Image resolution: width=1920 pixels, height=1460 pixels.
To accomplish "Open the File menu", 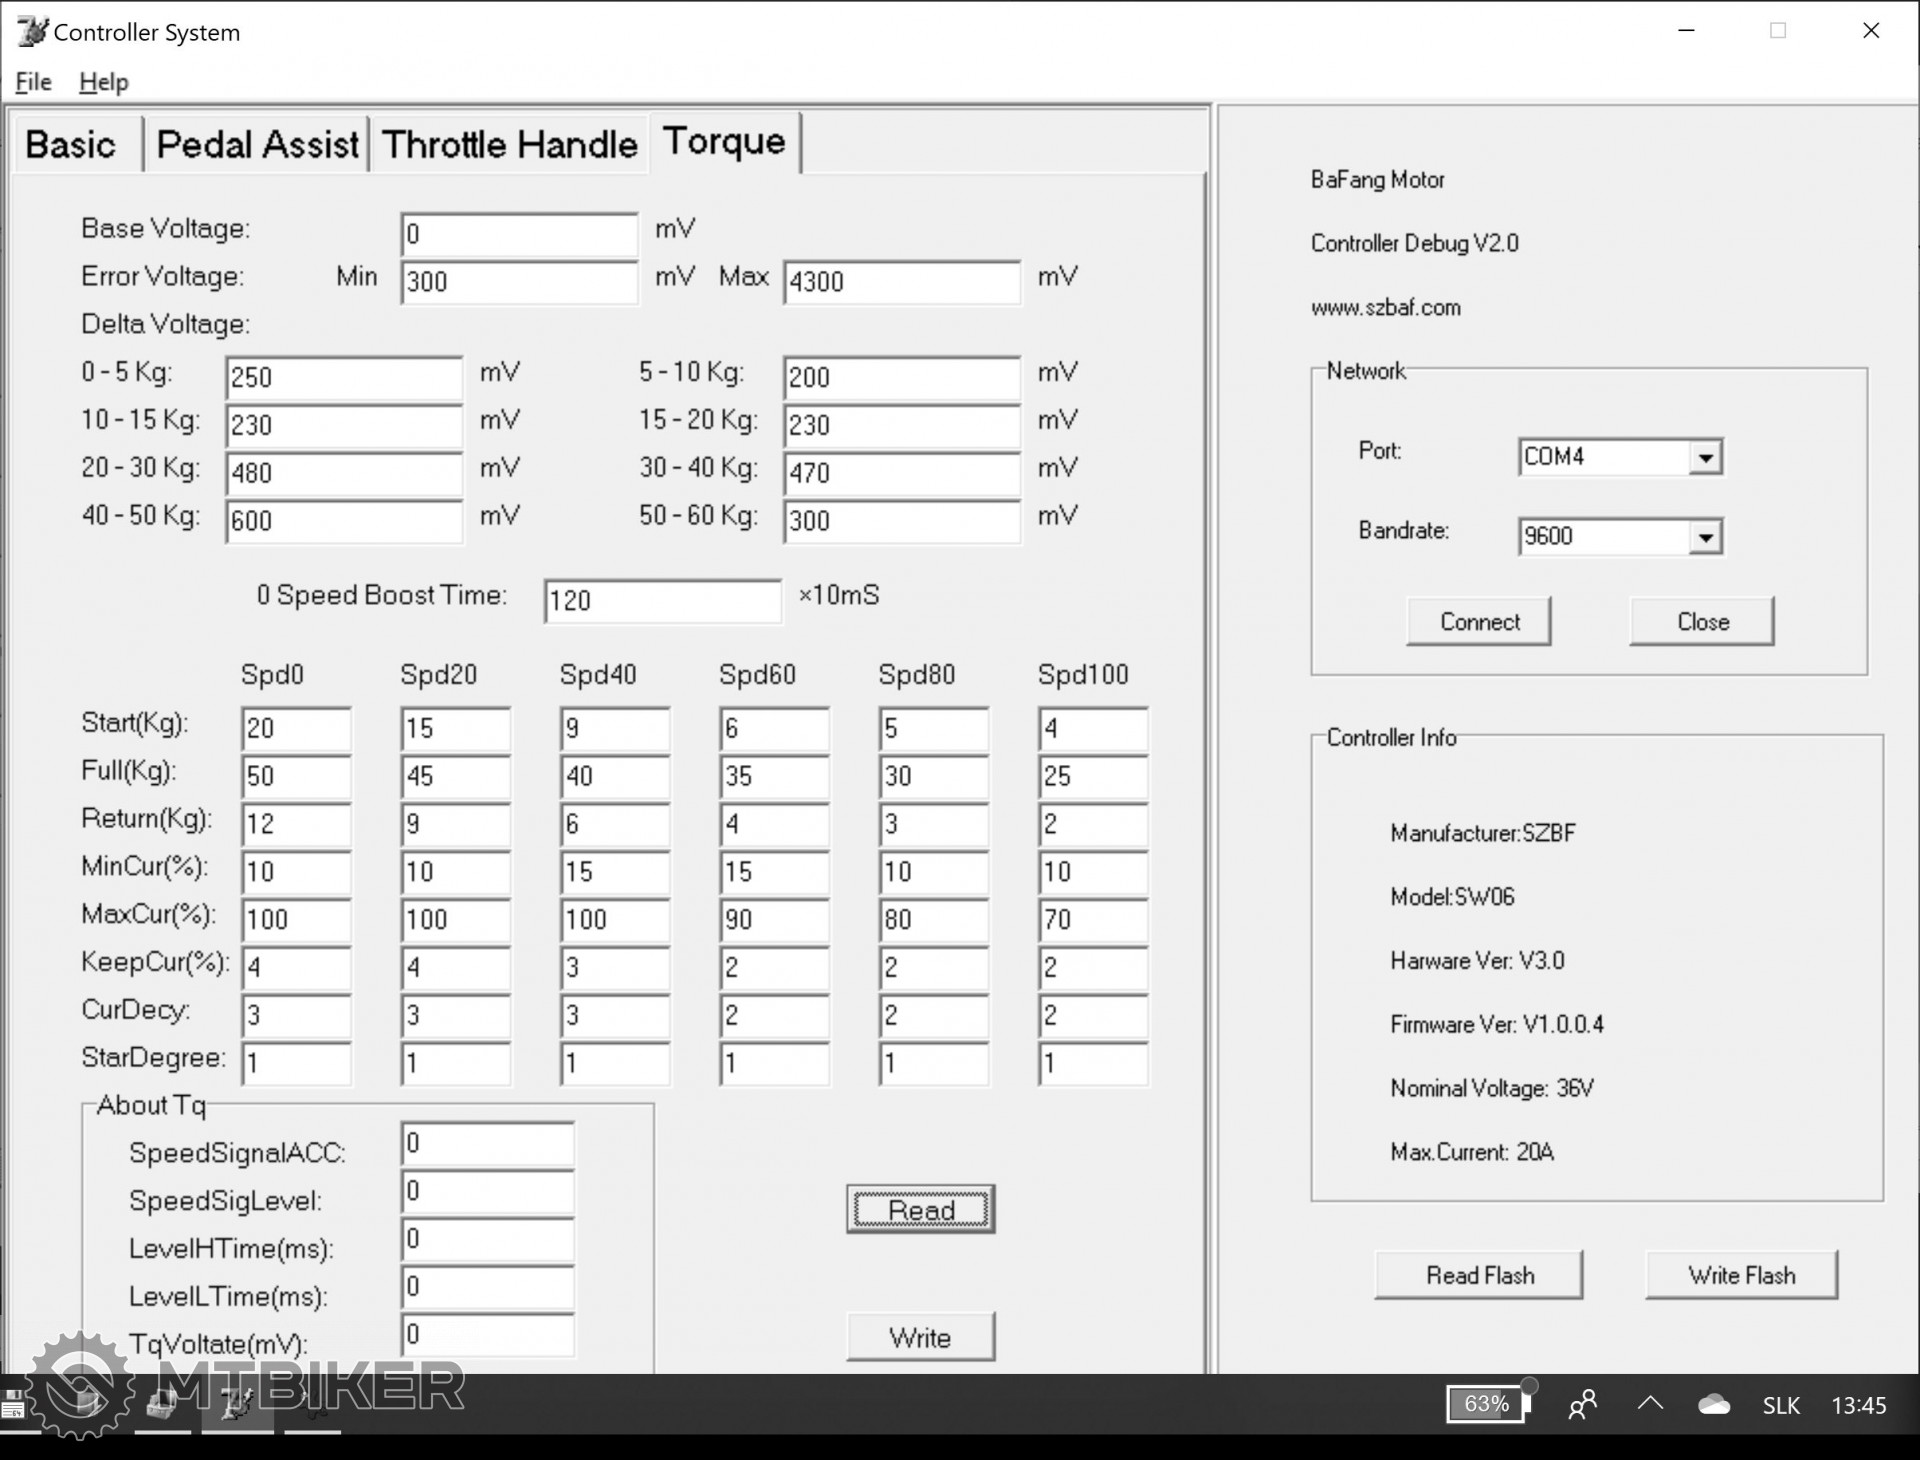I will coord(33,82).
